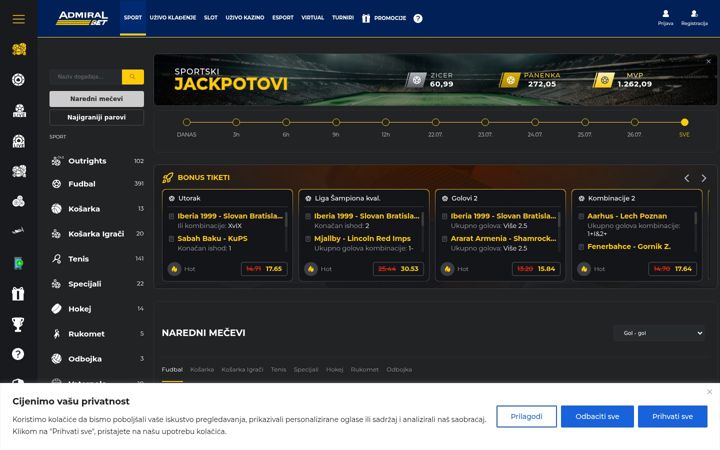This screenshot has height=450, width=720.
Task: Click the yellow search magnifier button
Action: (x=133, y=77)
